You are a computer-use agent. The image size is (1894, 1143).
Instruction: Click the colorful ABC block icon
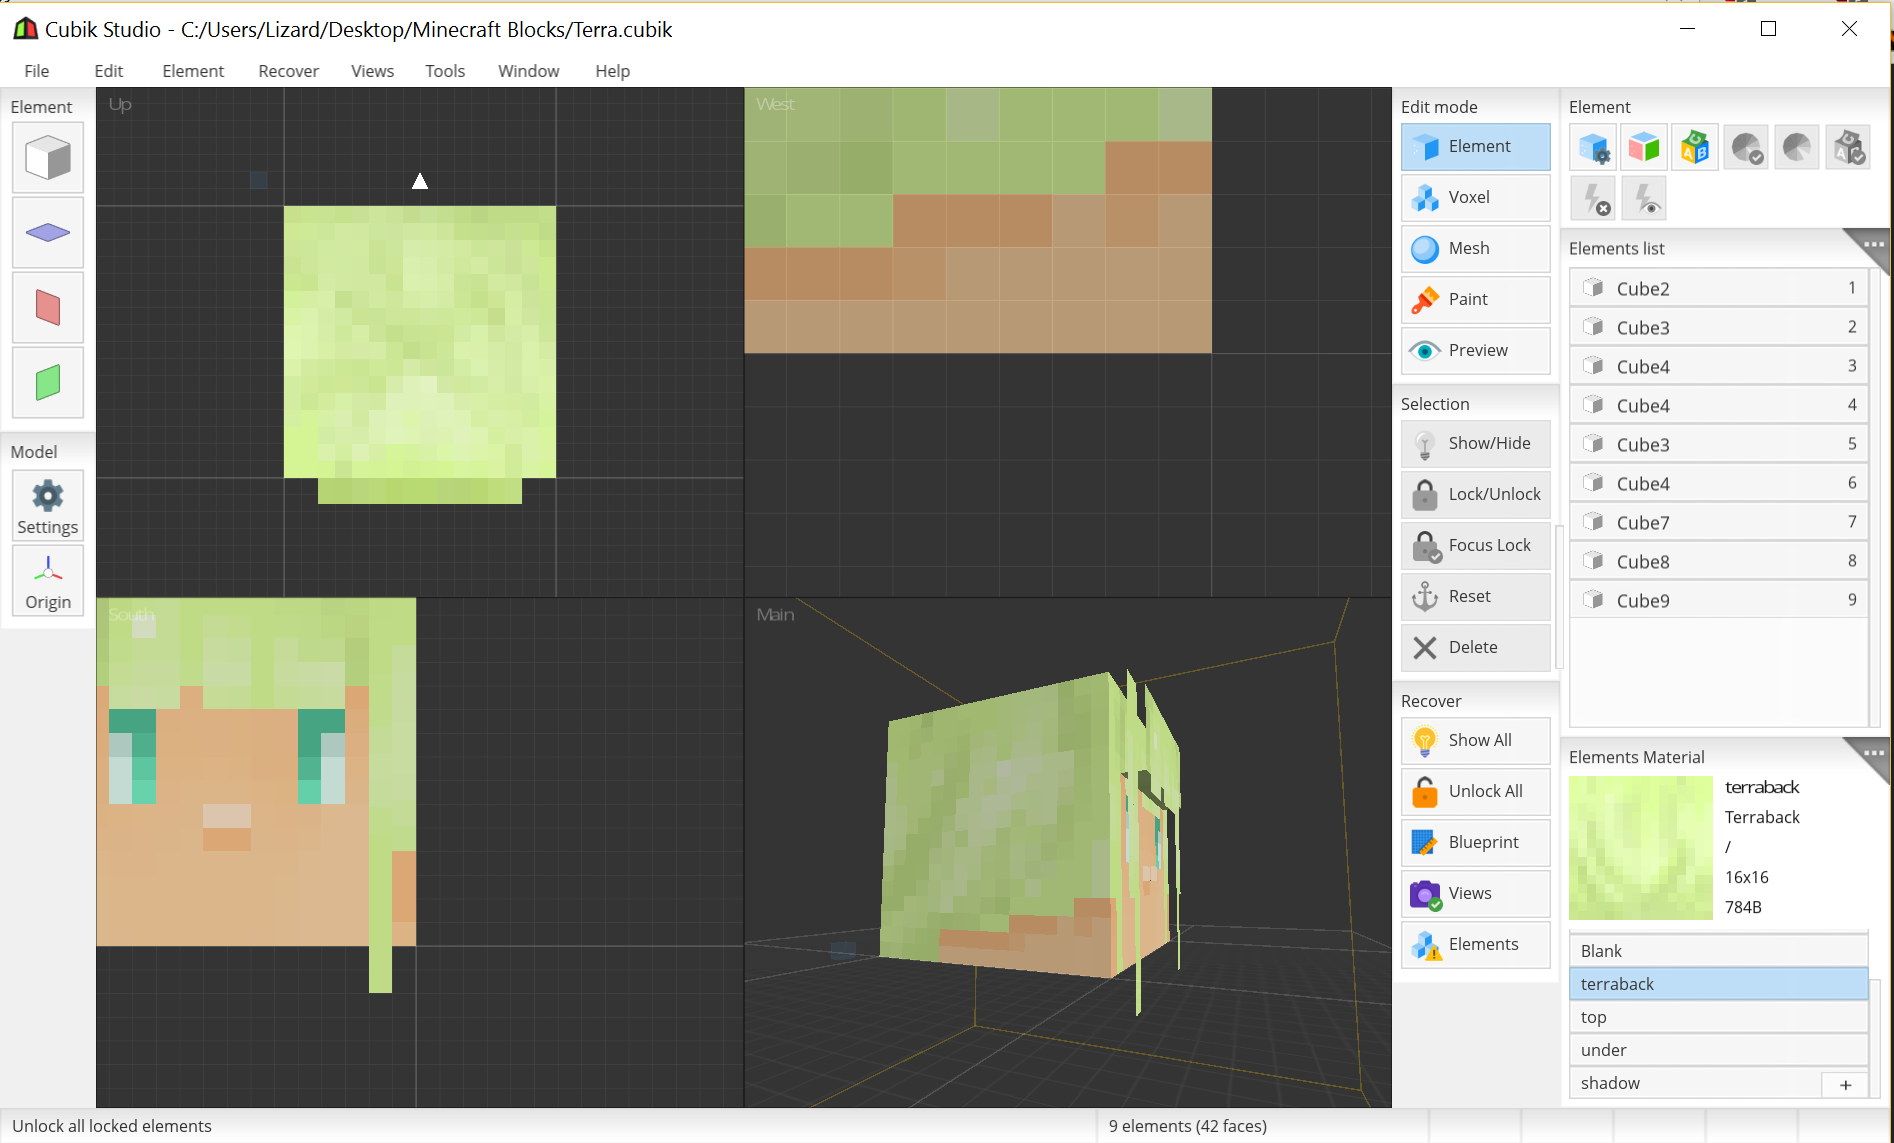coord(1696,148)
